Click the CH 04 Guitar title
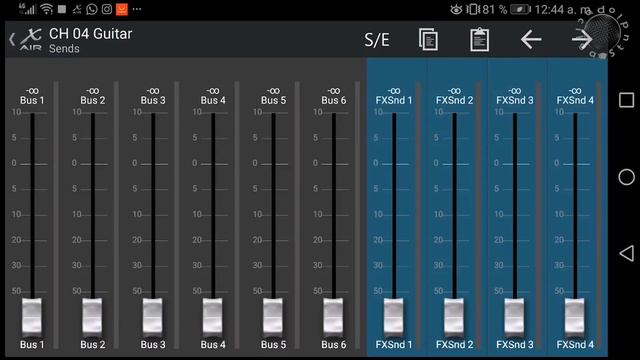This screenshot has width=640, height=360. 91,34
